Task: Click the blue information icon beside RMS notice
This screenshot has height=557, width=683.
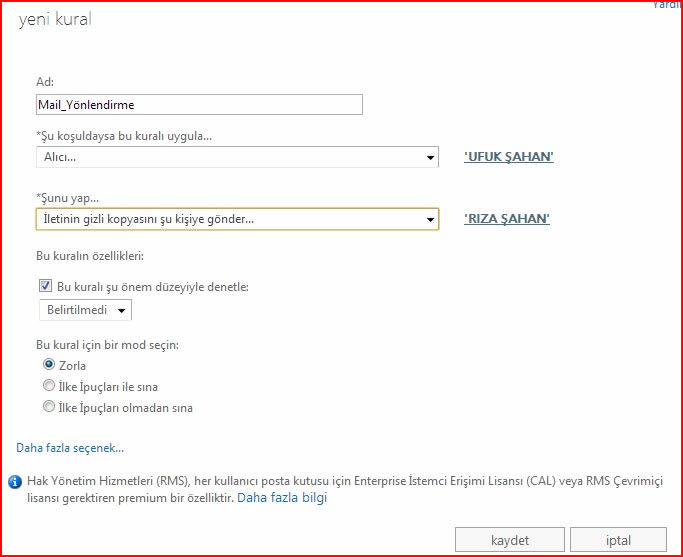Action: (x=15, y=482)
